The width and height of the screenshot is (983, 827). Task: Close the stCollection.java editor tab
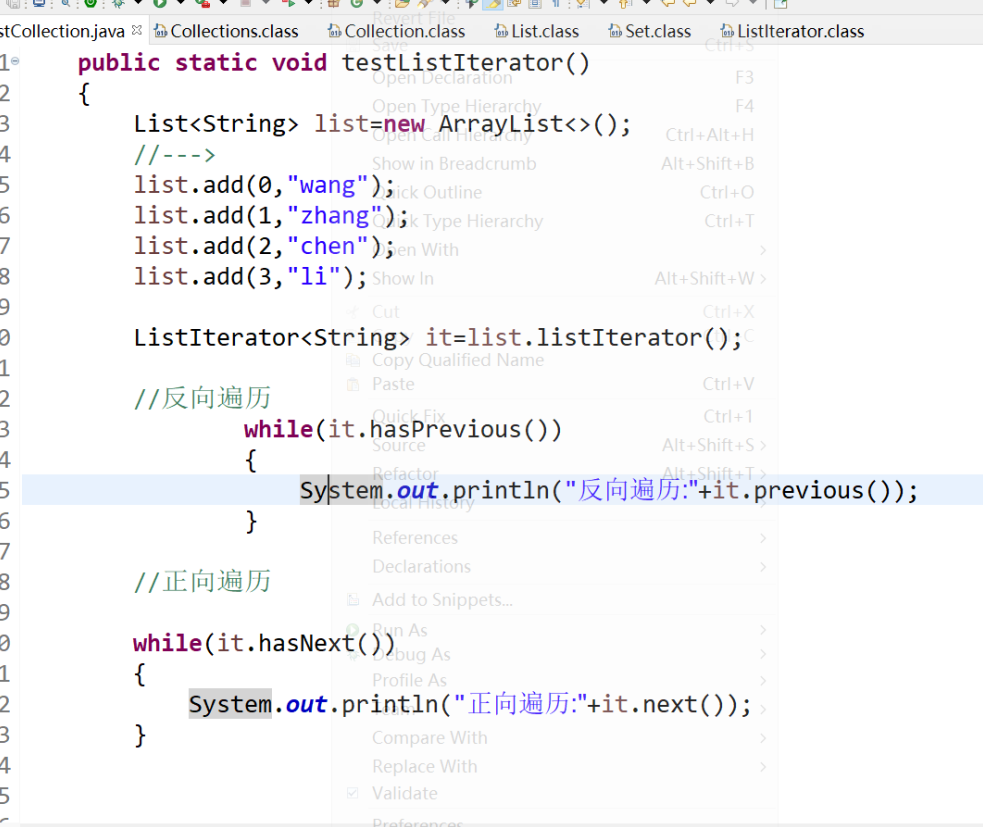click(x=137, y=30)
